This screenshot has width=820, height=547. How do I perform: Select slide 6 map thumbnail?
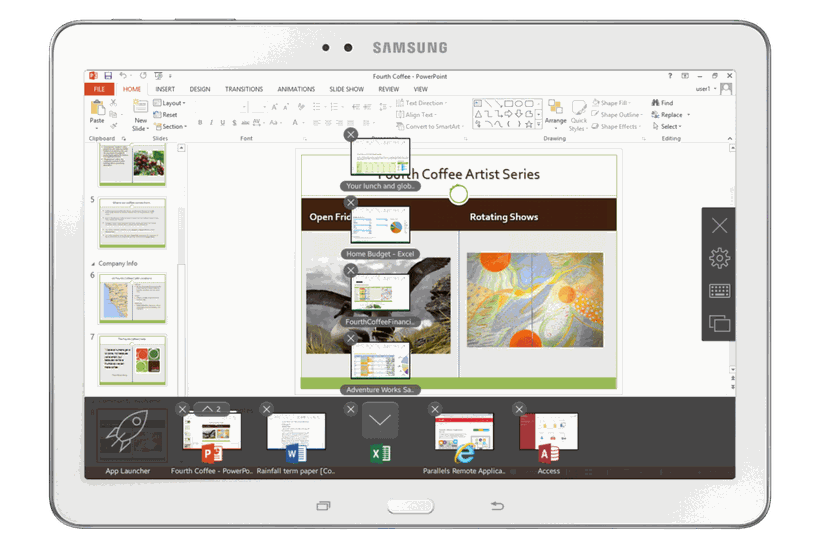point(132,298)
